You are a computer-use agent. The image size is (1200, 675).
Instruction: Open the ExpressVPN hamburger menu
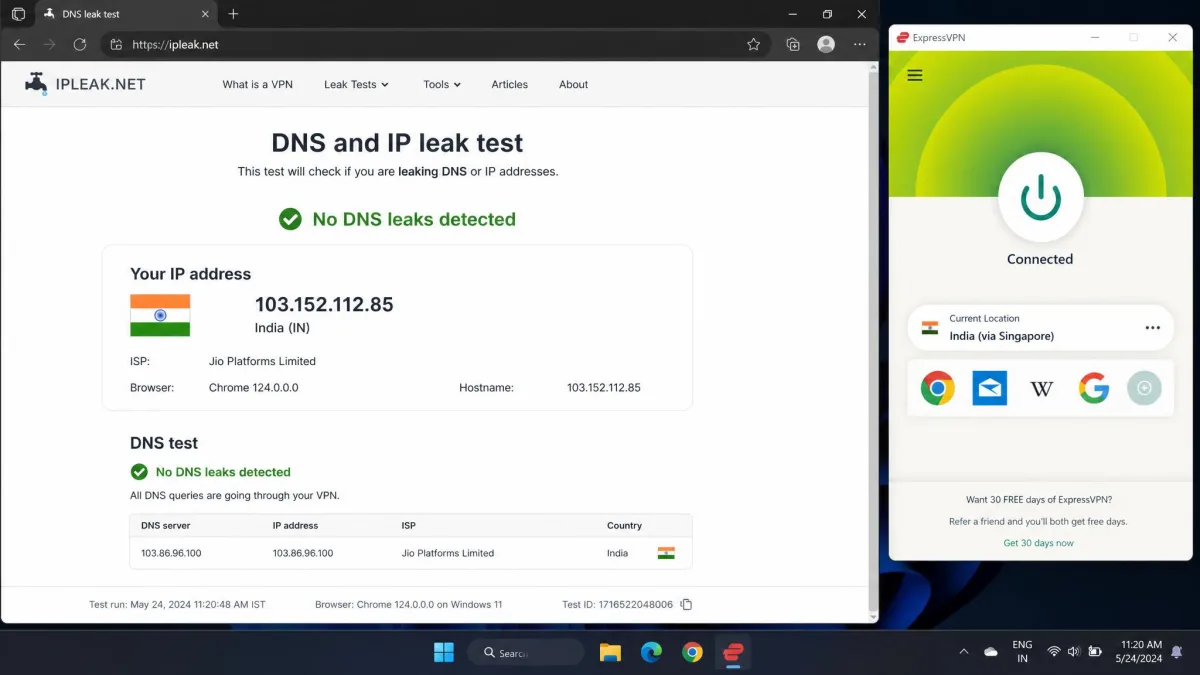click(x=915, y=75)
